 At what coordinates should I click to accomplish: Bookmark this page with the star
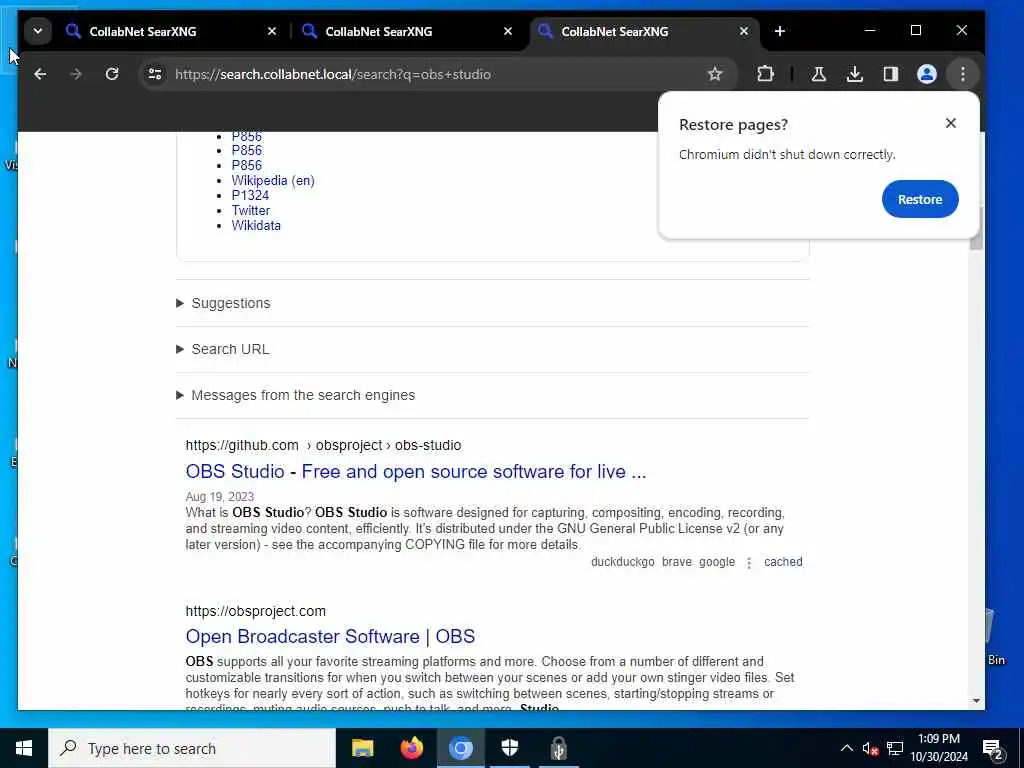coord(715,74)
